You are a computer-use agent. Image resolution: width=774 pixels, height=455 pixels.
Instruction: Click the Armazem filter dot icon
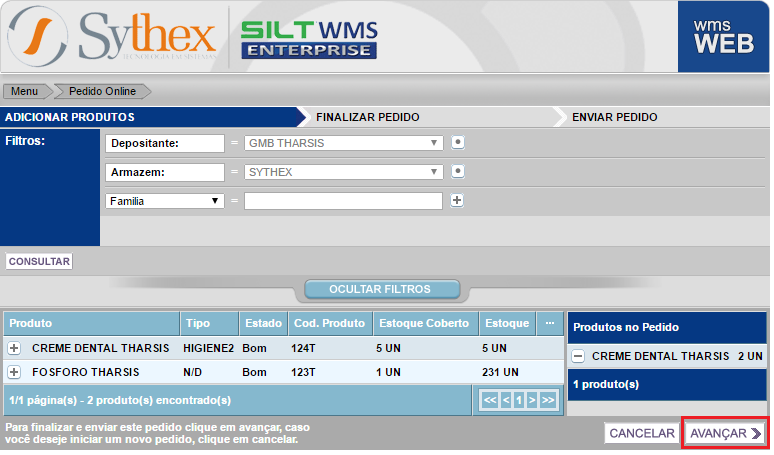click(x=458, y=172)
